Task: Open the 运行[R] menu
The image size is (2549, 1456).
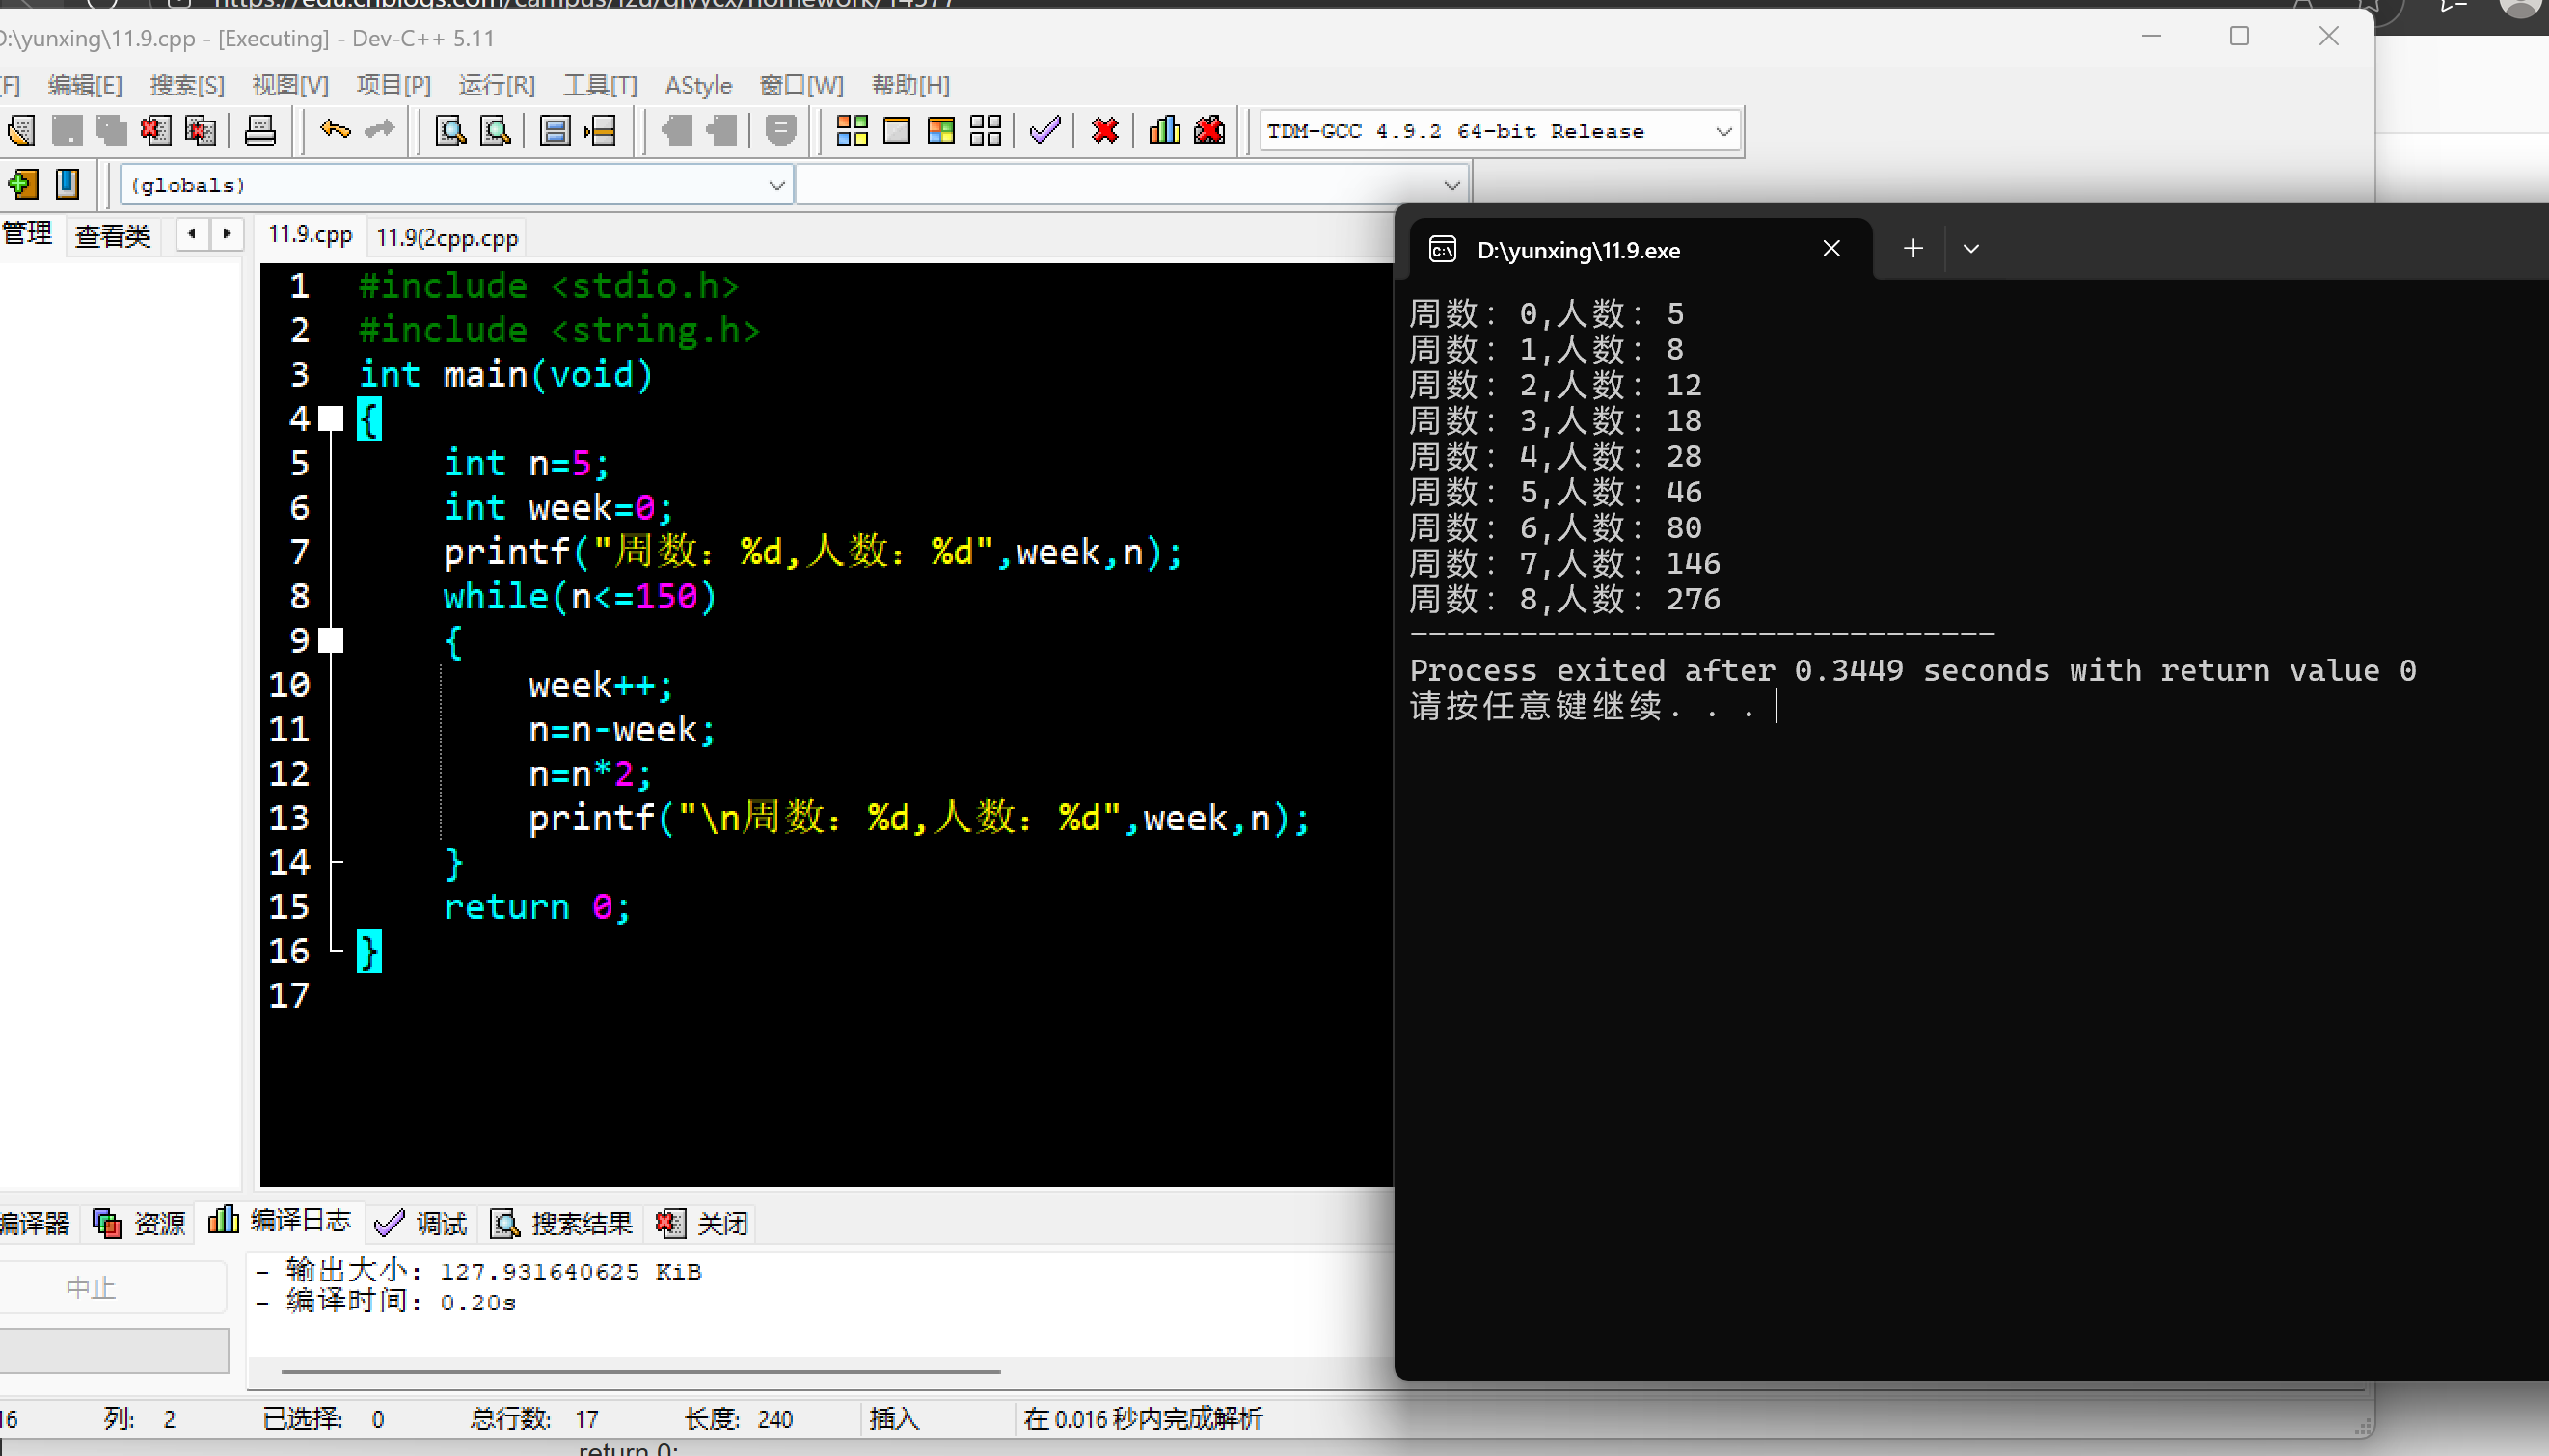Action: coord(496,85)
